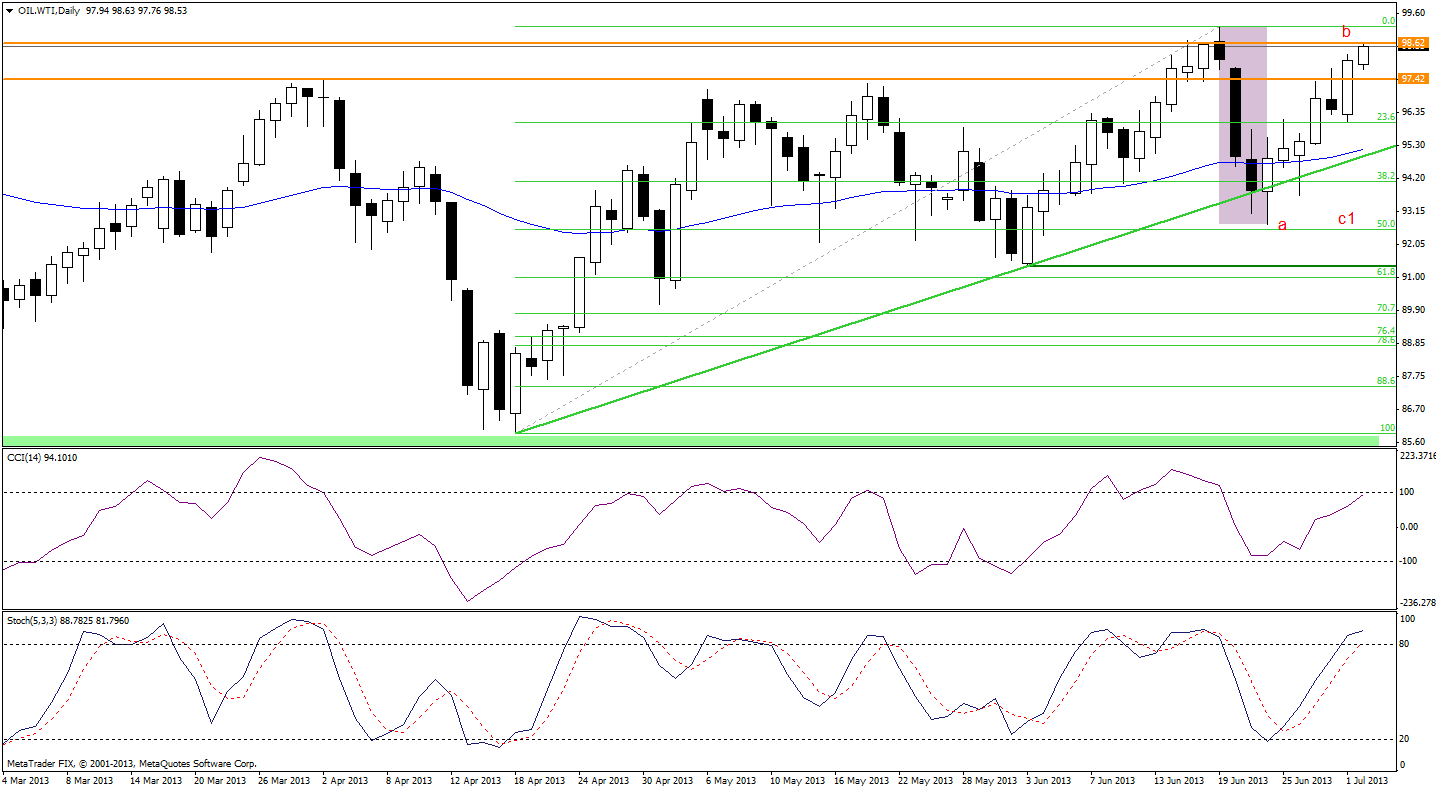Select OHLC values 97.94 98.63 97.76 98.53
1436x789 pixels.
point(134,10)
